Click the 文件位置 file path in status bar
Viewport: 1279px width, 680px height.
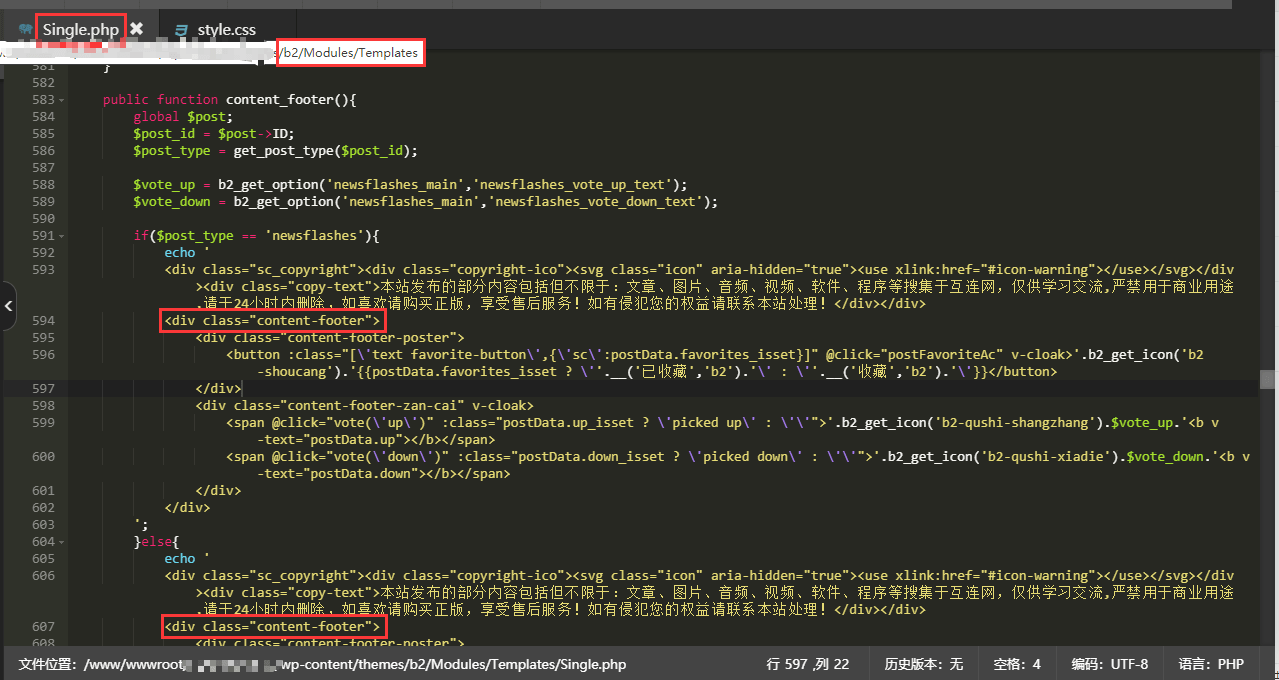322,664
